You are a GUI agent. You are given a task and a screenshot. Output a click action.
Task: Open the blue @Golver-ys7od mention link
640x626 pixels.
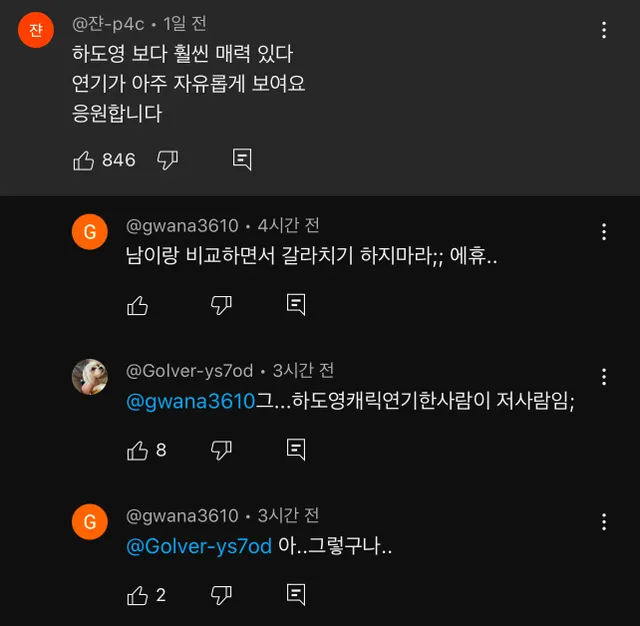point(199,547)
